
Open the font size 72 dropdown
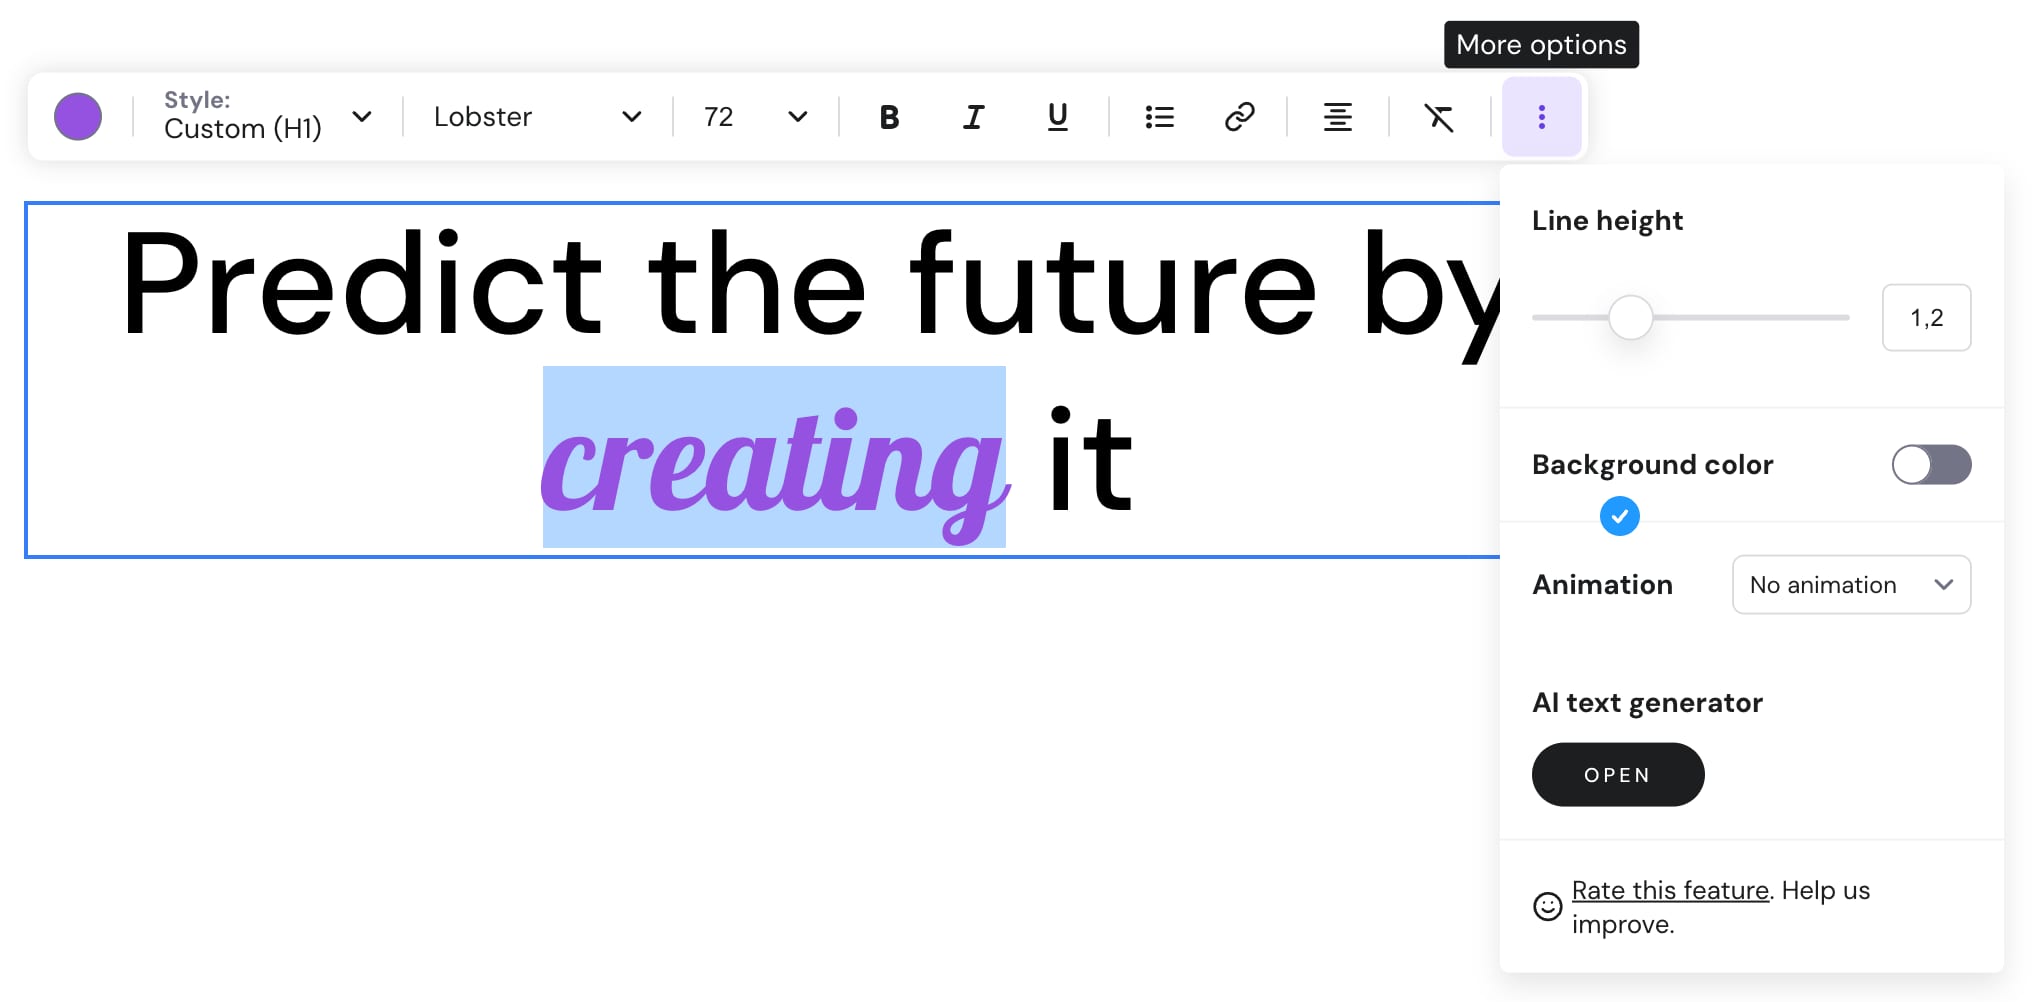point(756,117)
